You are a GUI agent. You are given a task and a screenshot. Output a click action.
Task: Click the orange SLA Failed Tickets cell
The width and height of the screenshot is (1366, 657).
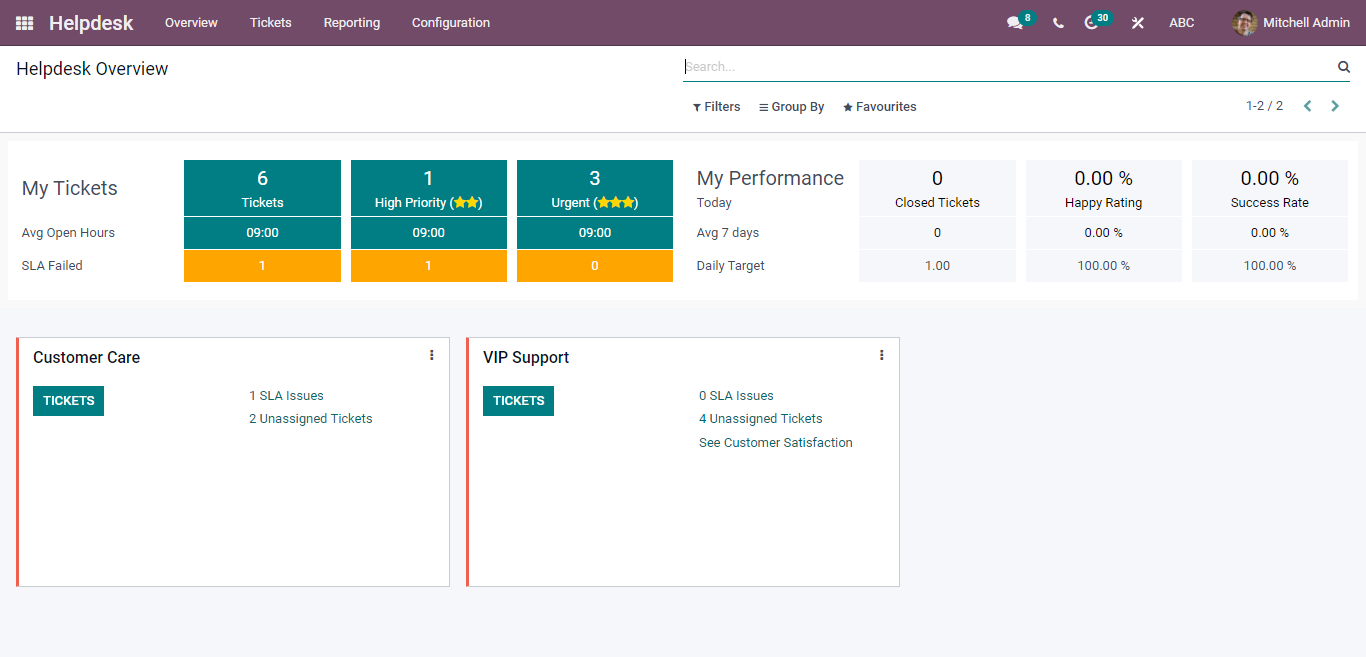pyautogui.click(x=262, y=266)
